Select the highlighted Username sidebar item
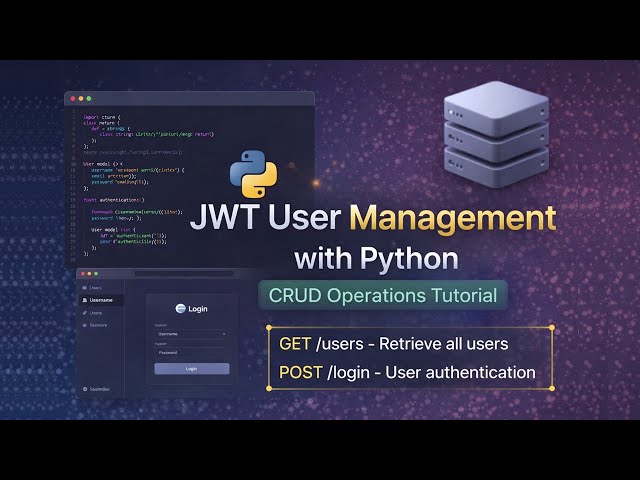Image resolution: width=640 pixels, height=480 pixels. [100, 300]
